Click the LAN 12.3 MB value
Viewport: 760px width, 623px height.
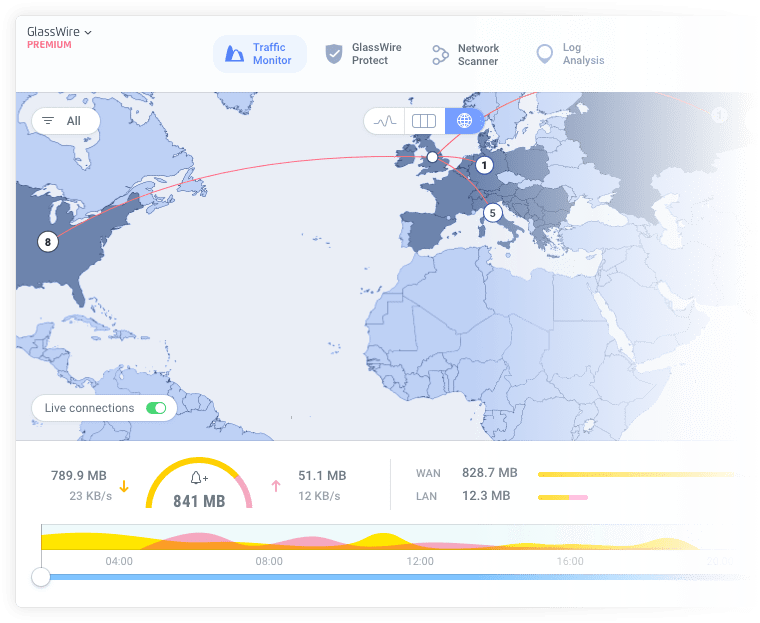coord(486,495)
